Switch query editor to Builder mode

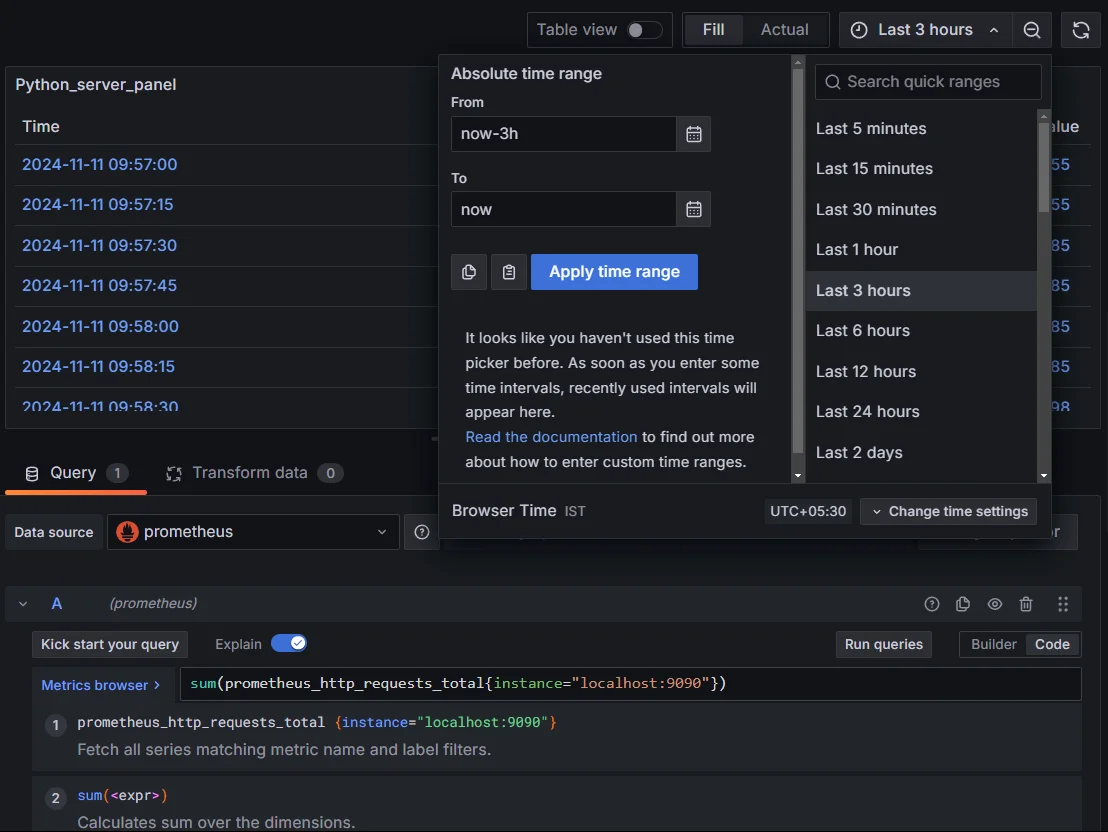point(993,644)
